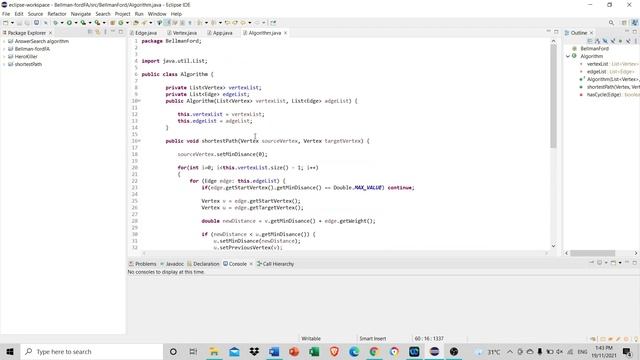Toggle Sort alphabetically in Outline toolbar

point(598,41)
